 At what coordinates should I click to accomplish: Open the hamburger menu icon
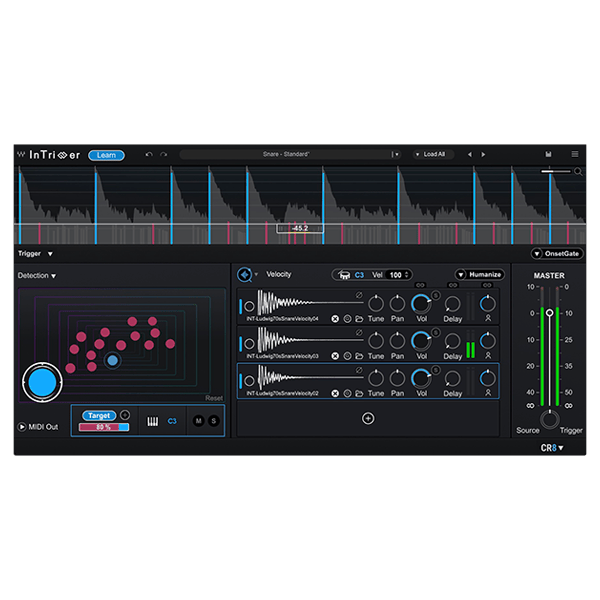coord(575,154)
